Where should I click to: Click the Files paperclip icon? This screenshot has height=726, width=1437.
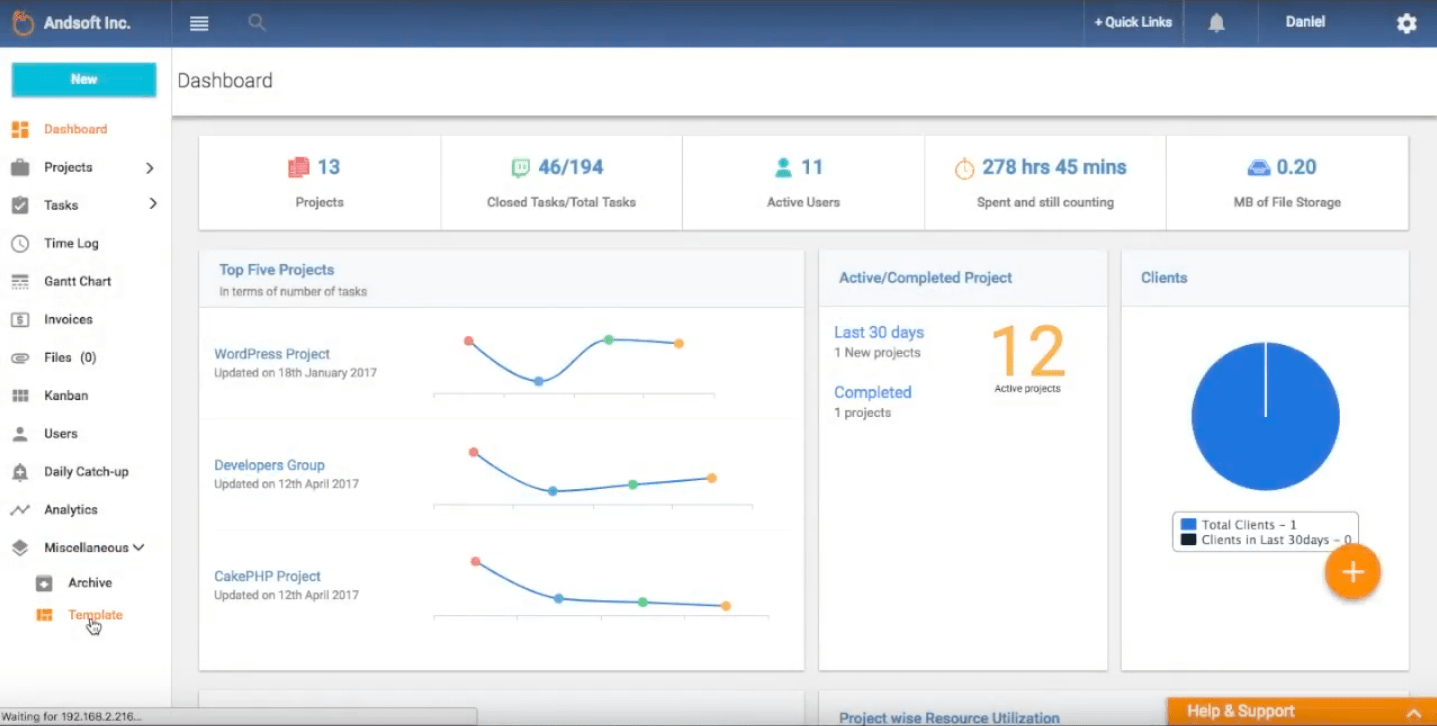click(x=20, y=357)
